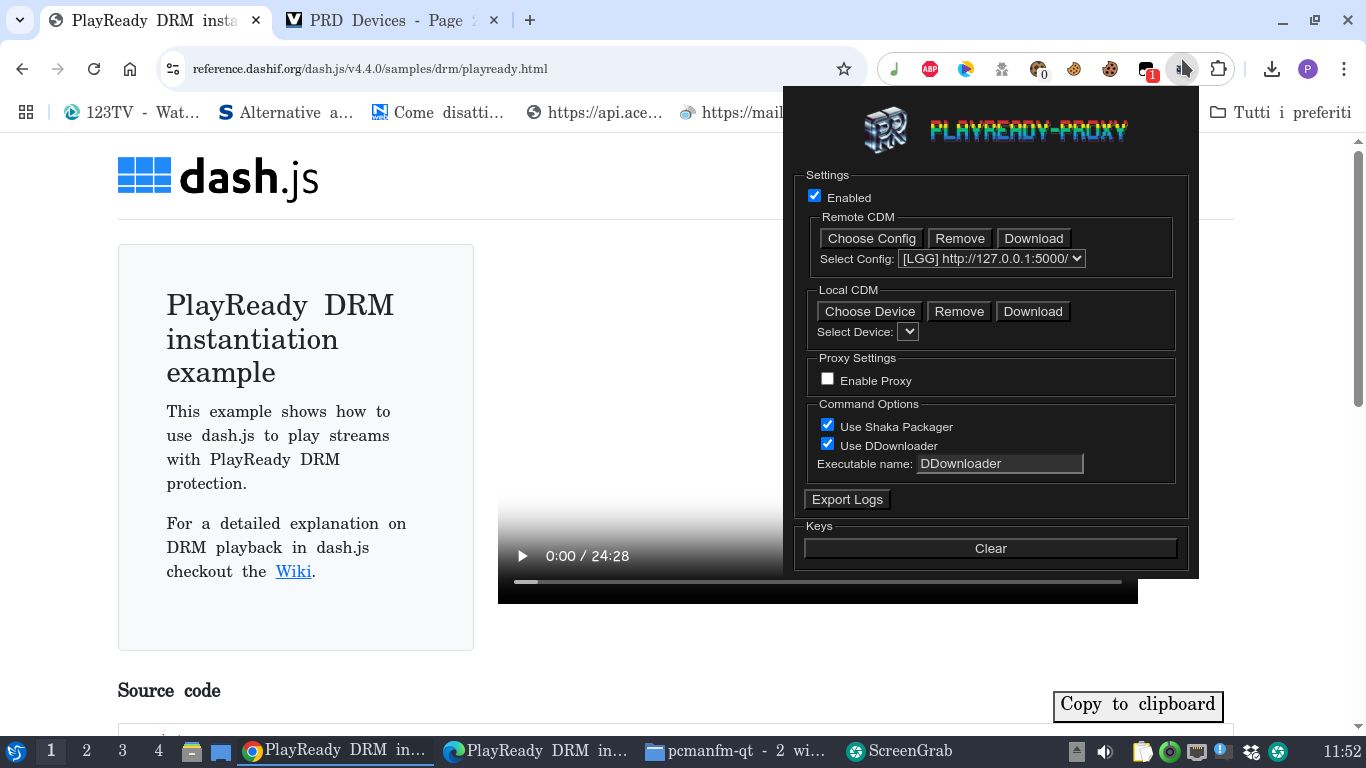Click the dash.js logo
Viewport: 1366px width, 768px height.
tap(218, 177)
